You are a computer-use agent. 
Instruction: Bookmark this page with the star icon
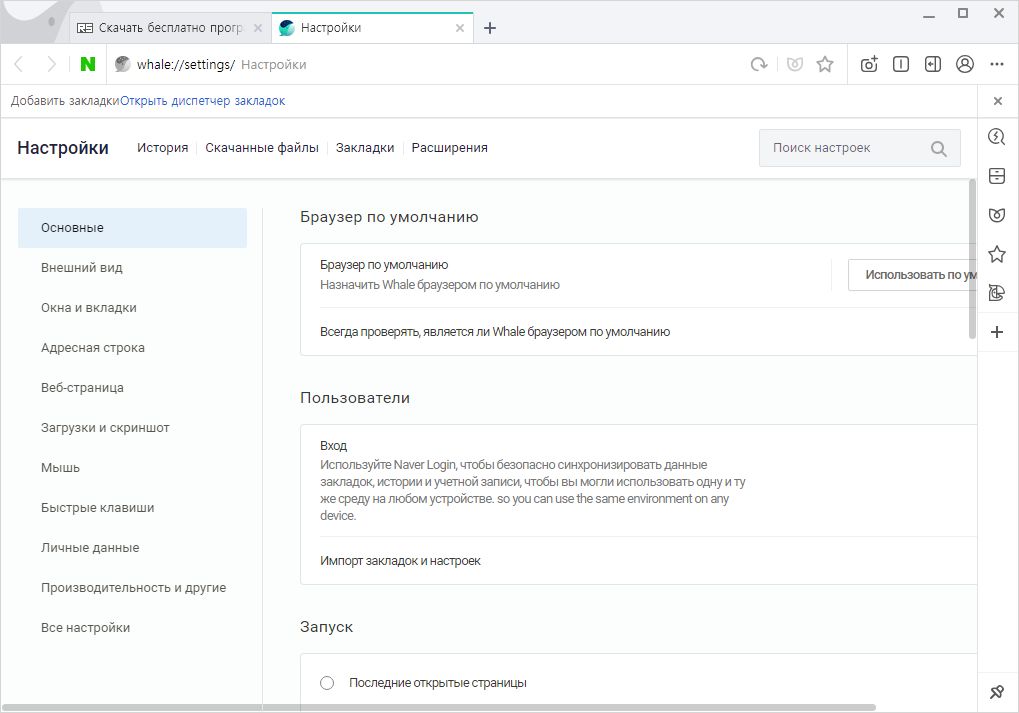pyautogui.click(x=825, y=64)
